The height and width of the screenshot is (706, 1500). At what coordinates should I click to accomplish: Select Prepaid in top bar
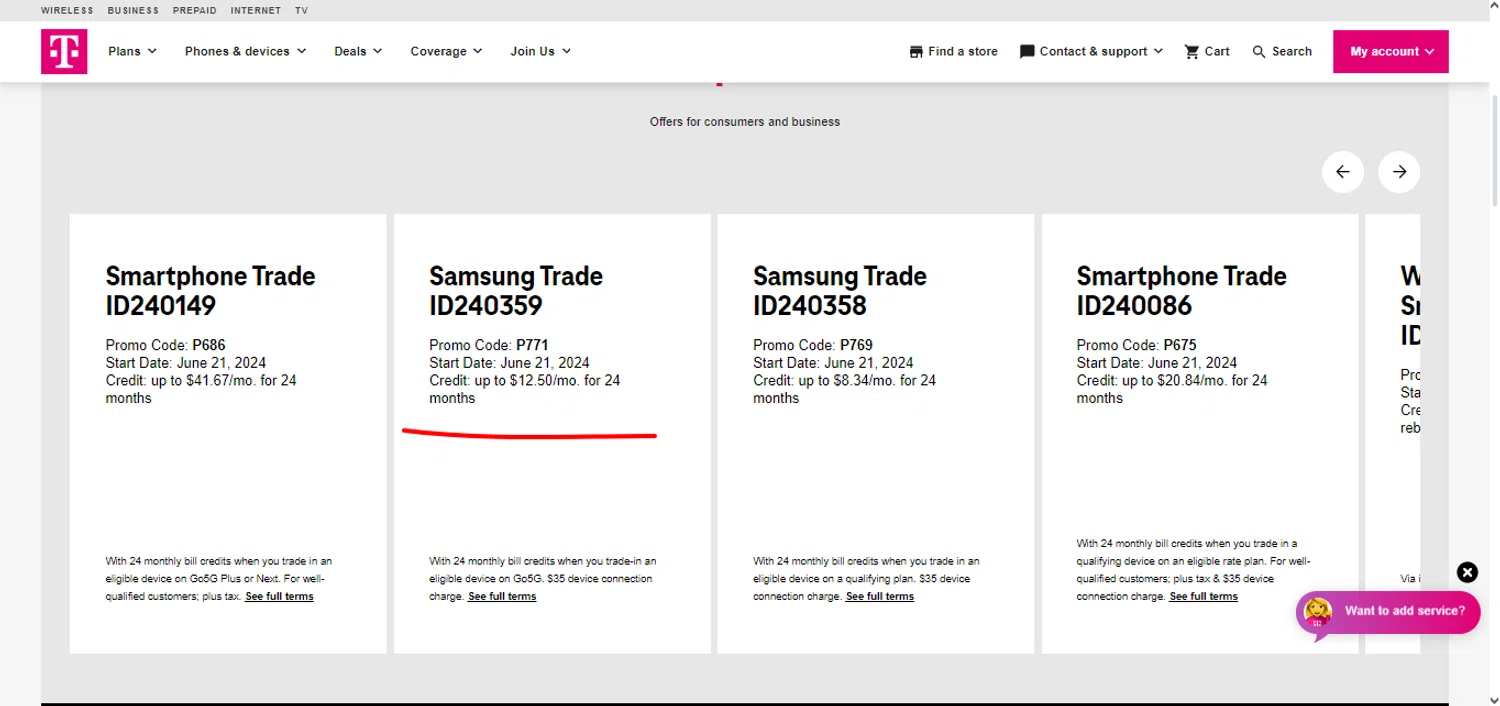[x=194, y=10]
